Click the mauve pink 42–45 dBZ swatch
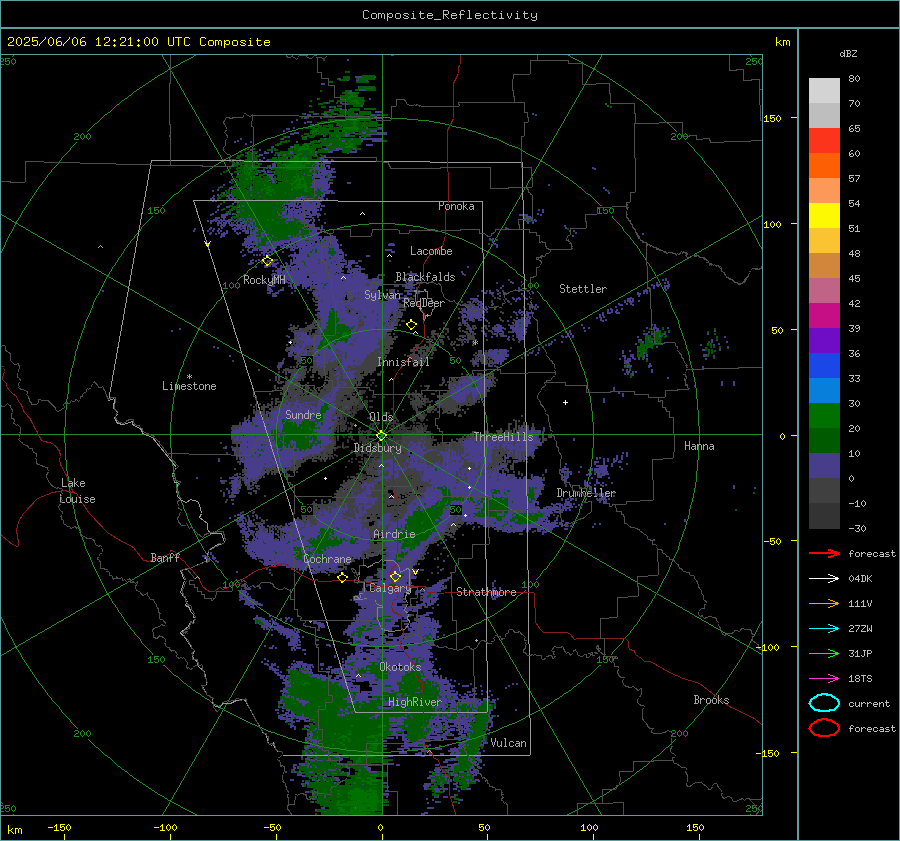 pos(824,290)
